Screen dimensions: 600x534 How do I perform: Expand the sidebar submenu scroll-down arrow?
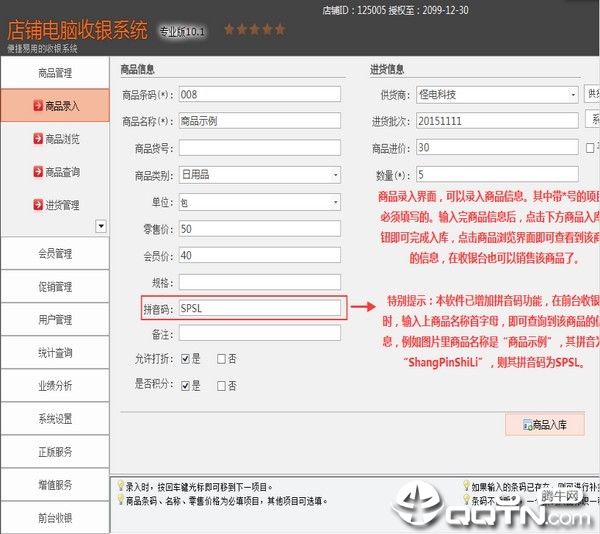[101, 226]
